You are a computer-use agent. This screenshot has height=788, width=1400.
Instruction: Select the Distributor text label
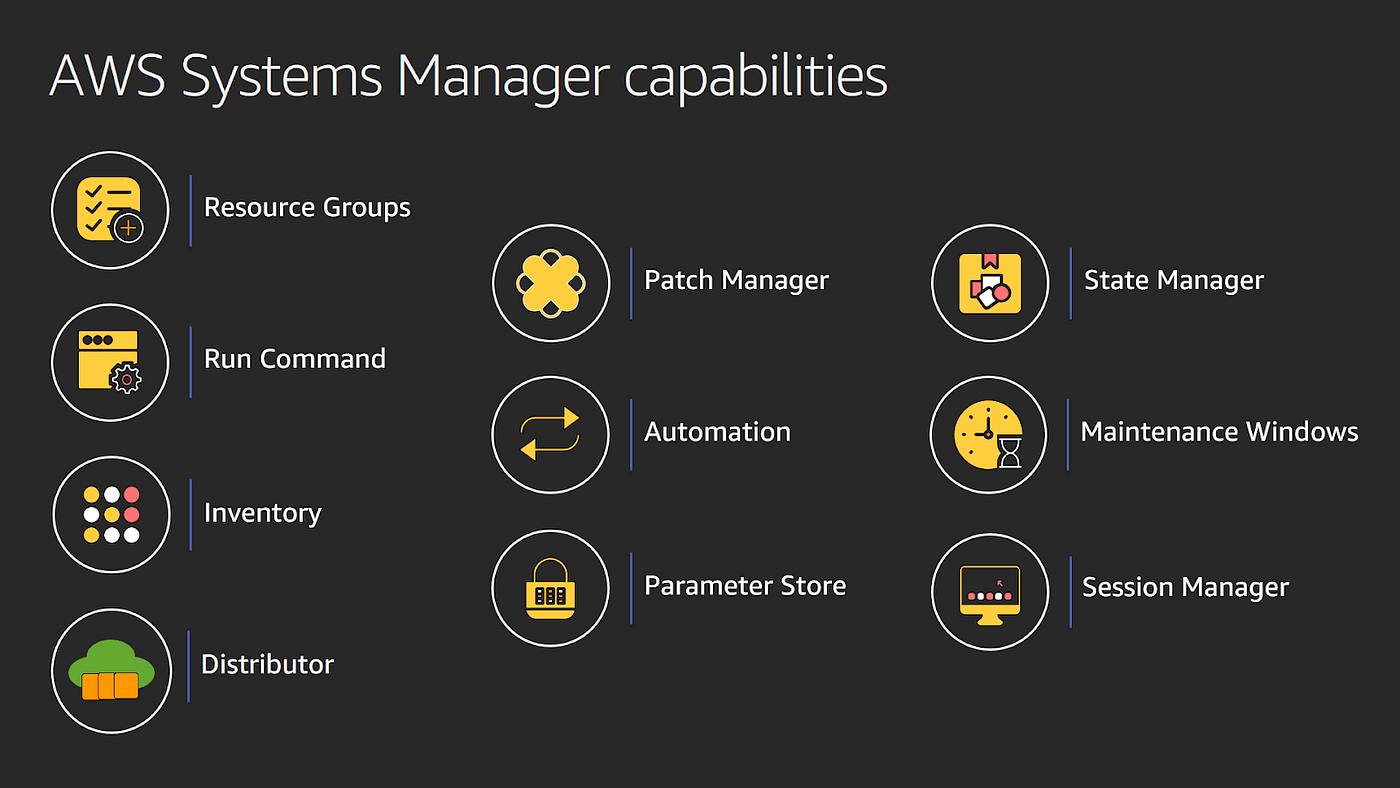266,664
